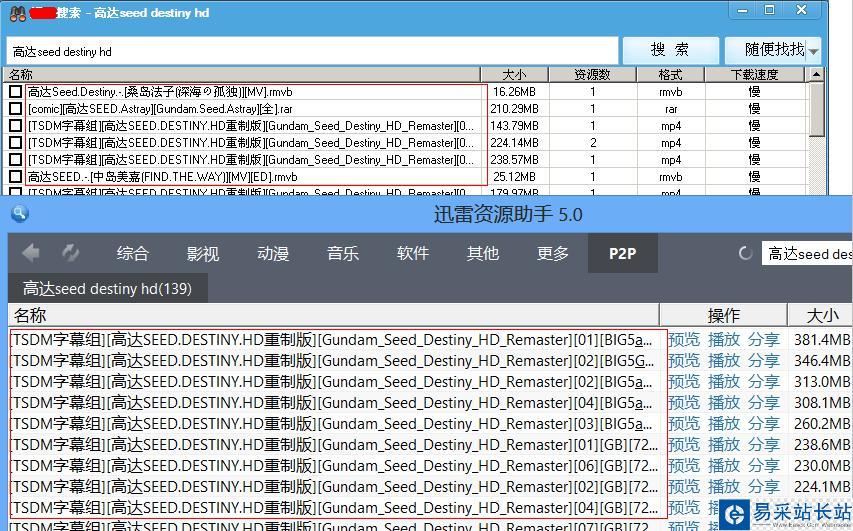The image size is (853, 531).
Task: Click 预览 for the 381.4MB row
Action: (x=684, y=339)
